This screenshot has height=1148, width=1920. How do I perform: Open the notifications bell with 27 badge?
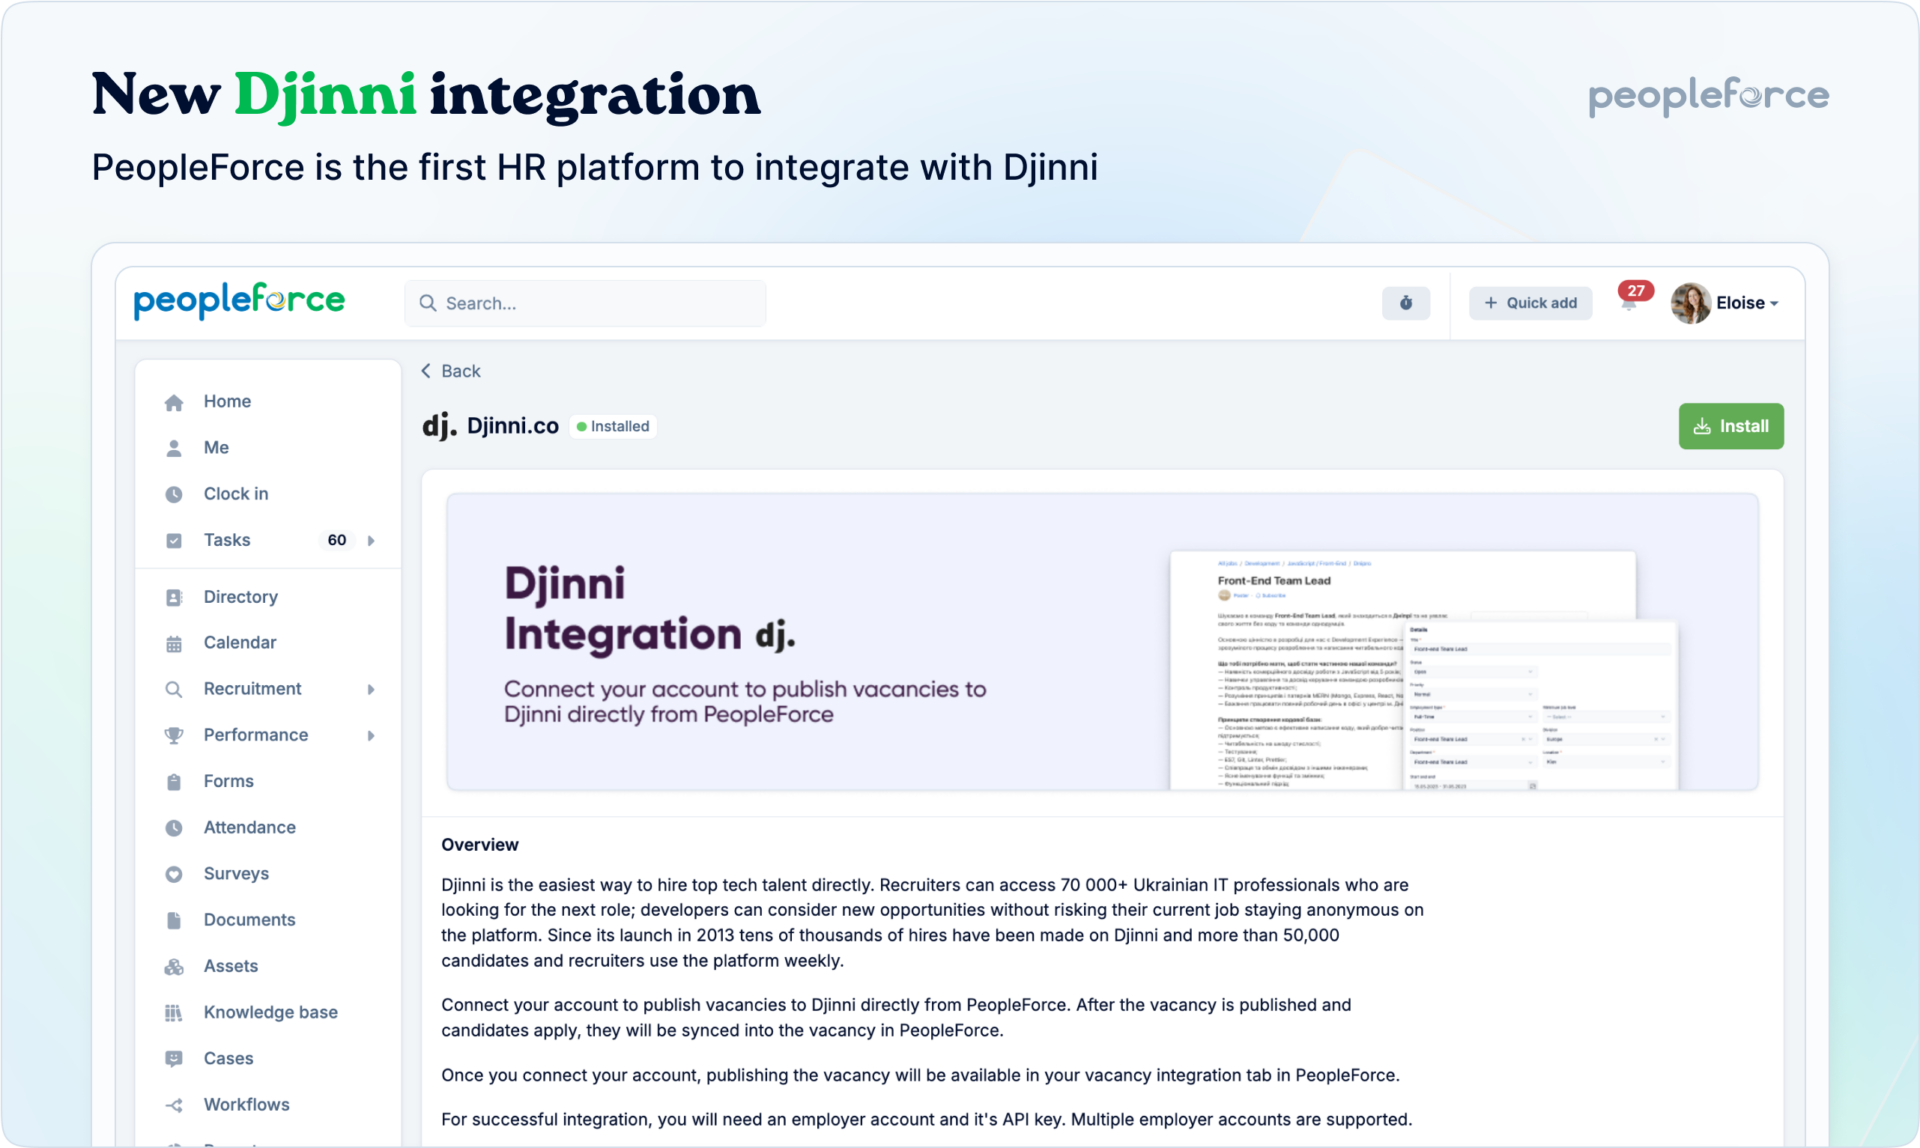pos(1629,303)
